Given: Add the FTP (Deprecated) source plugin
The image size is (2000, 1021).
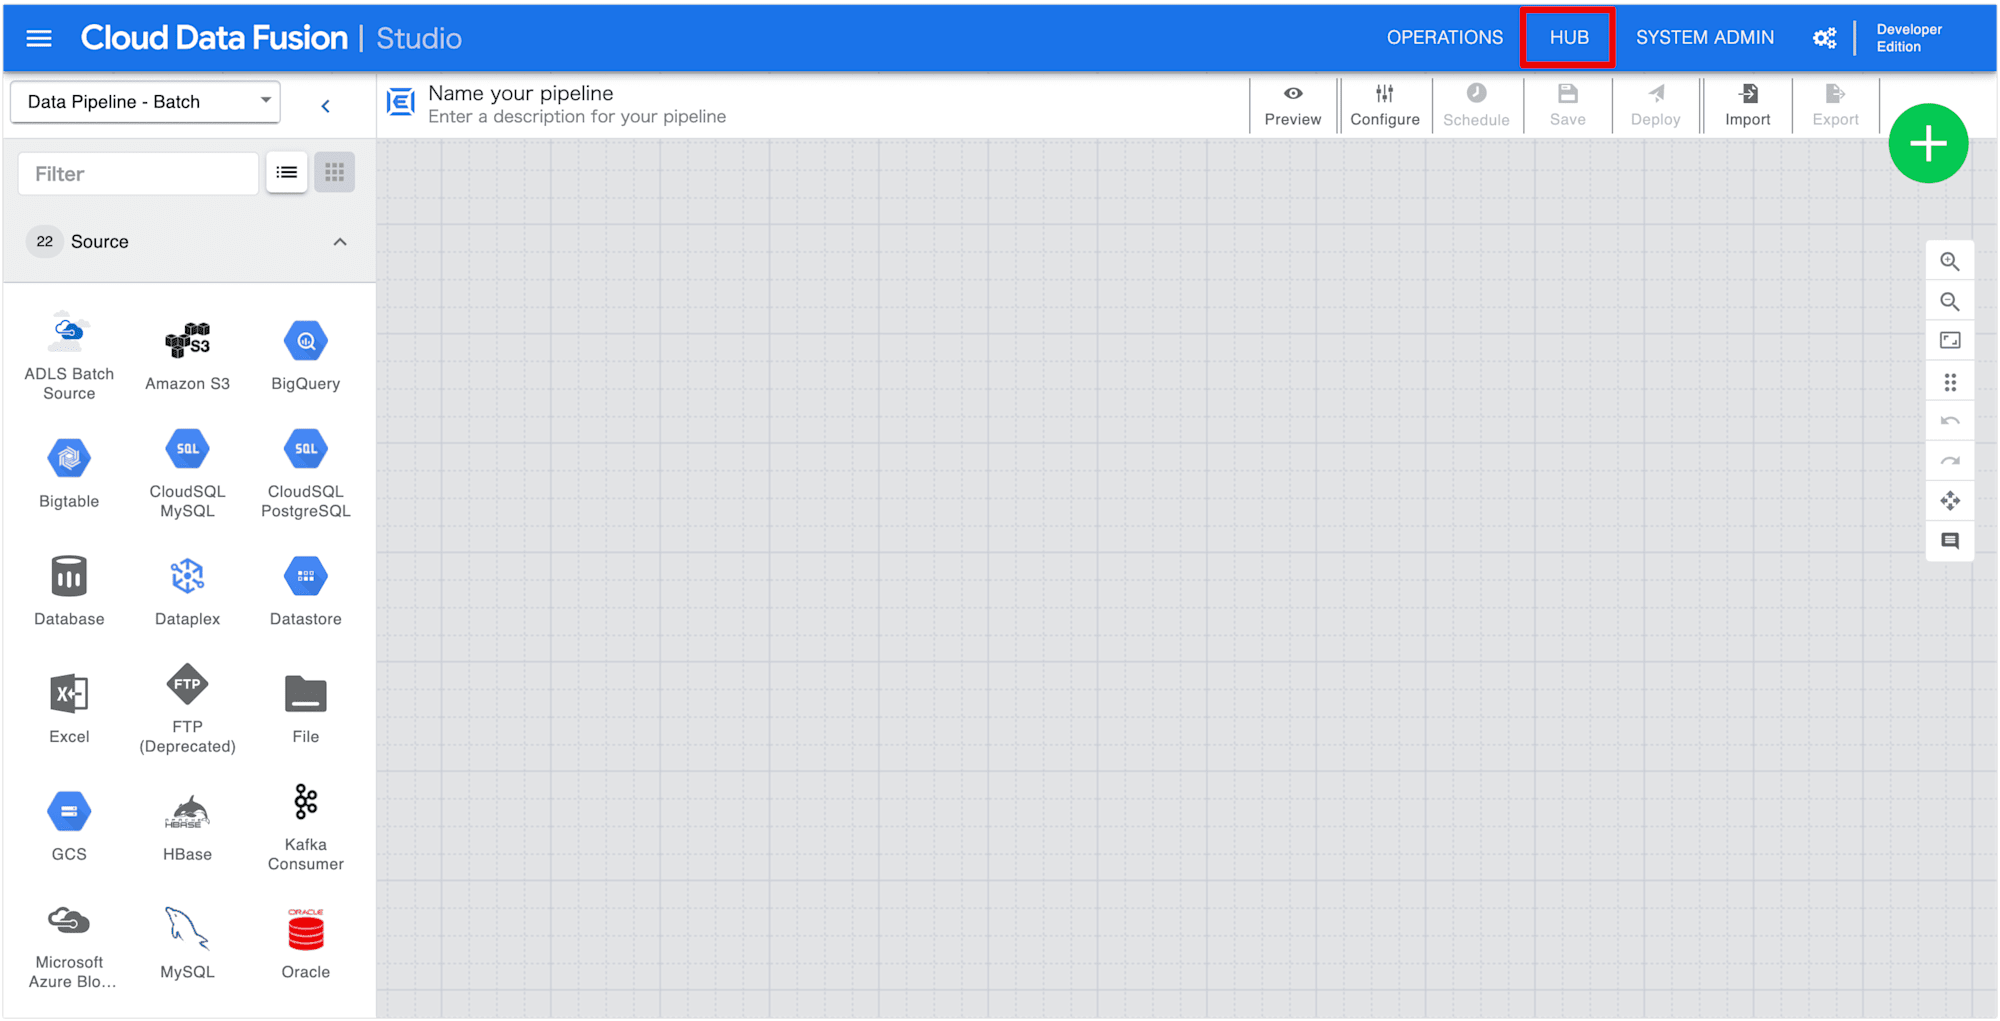Looking at the screenshot, I should pyautogui.click(x=187, y=709).
